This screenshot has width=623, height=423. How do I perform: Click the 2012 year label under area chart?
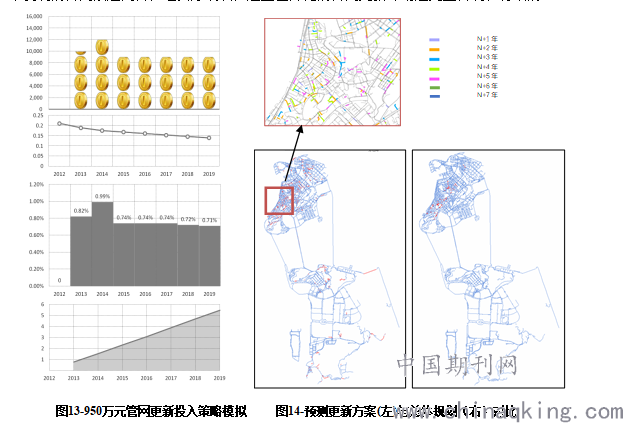pos(49,378)
